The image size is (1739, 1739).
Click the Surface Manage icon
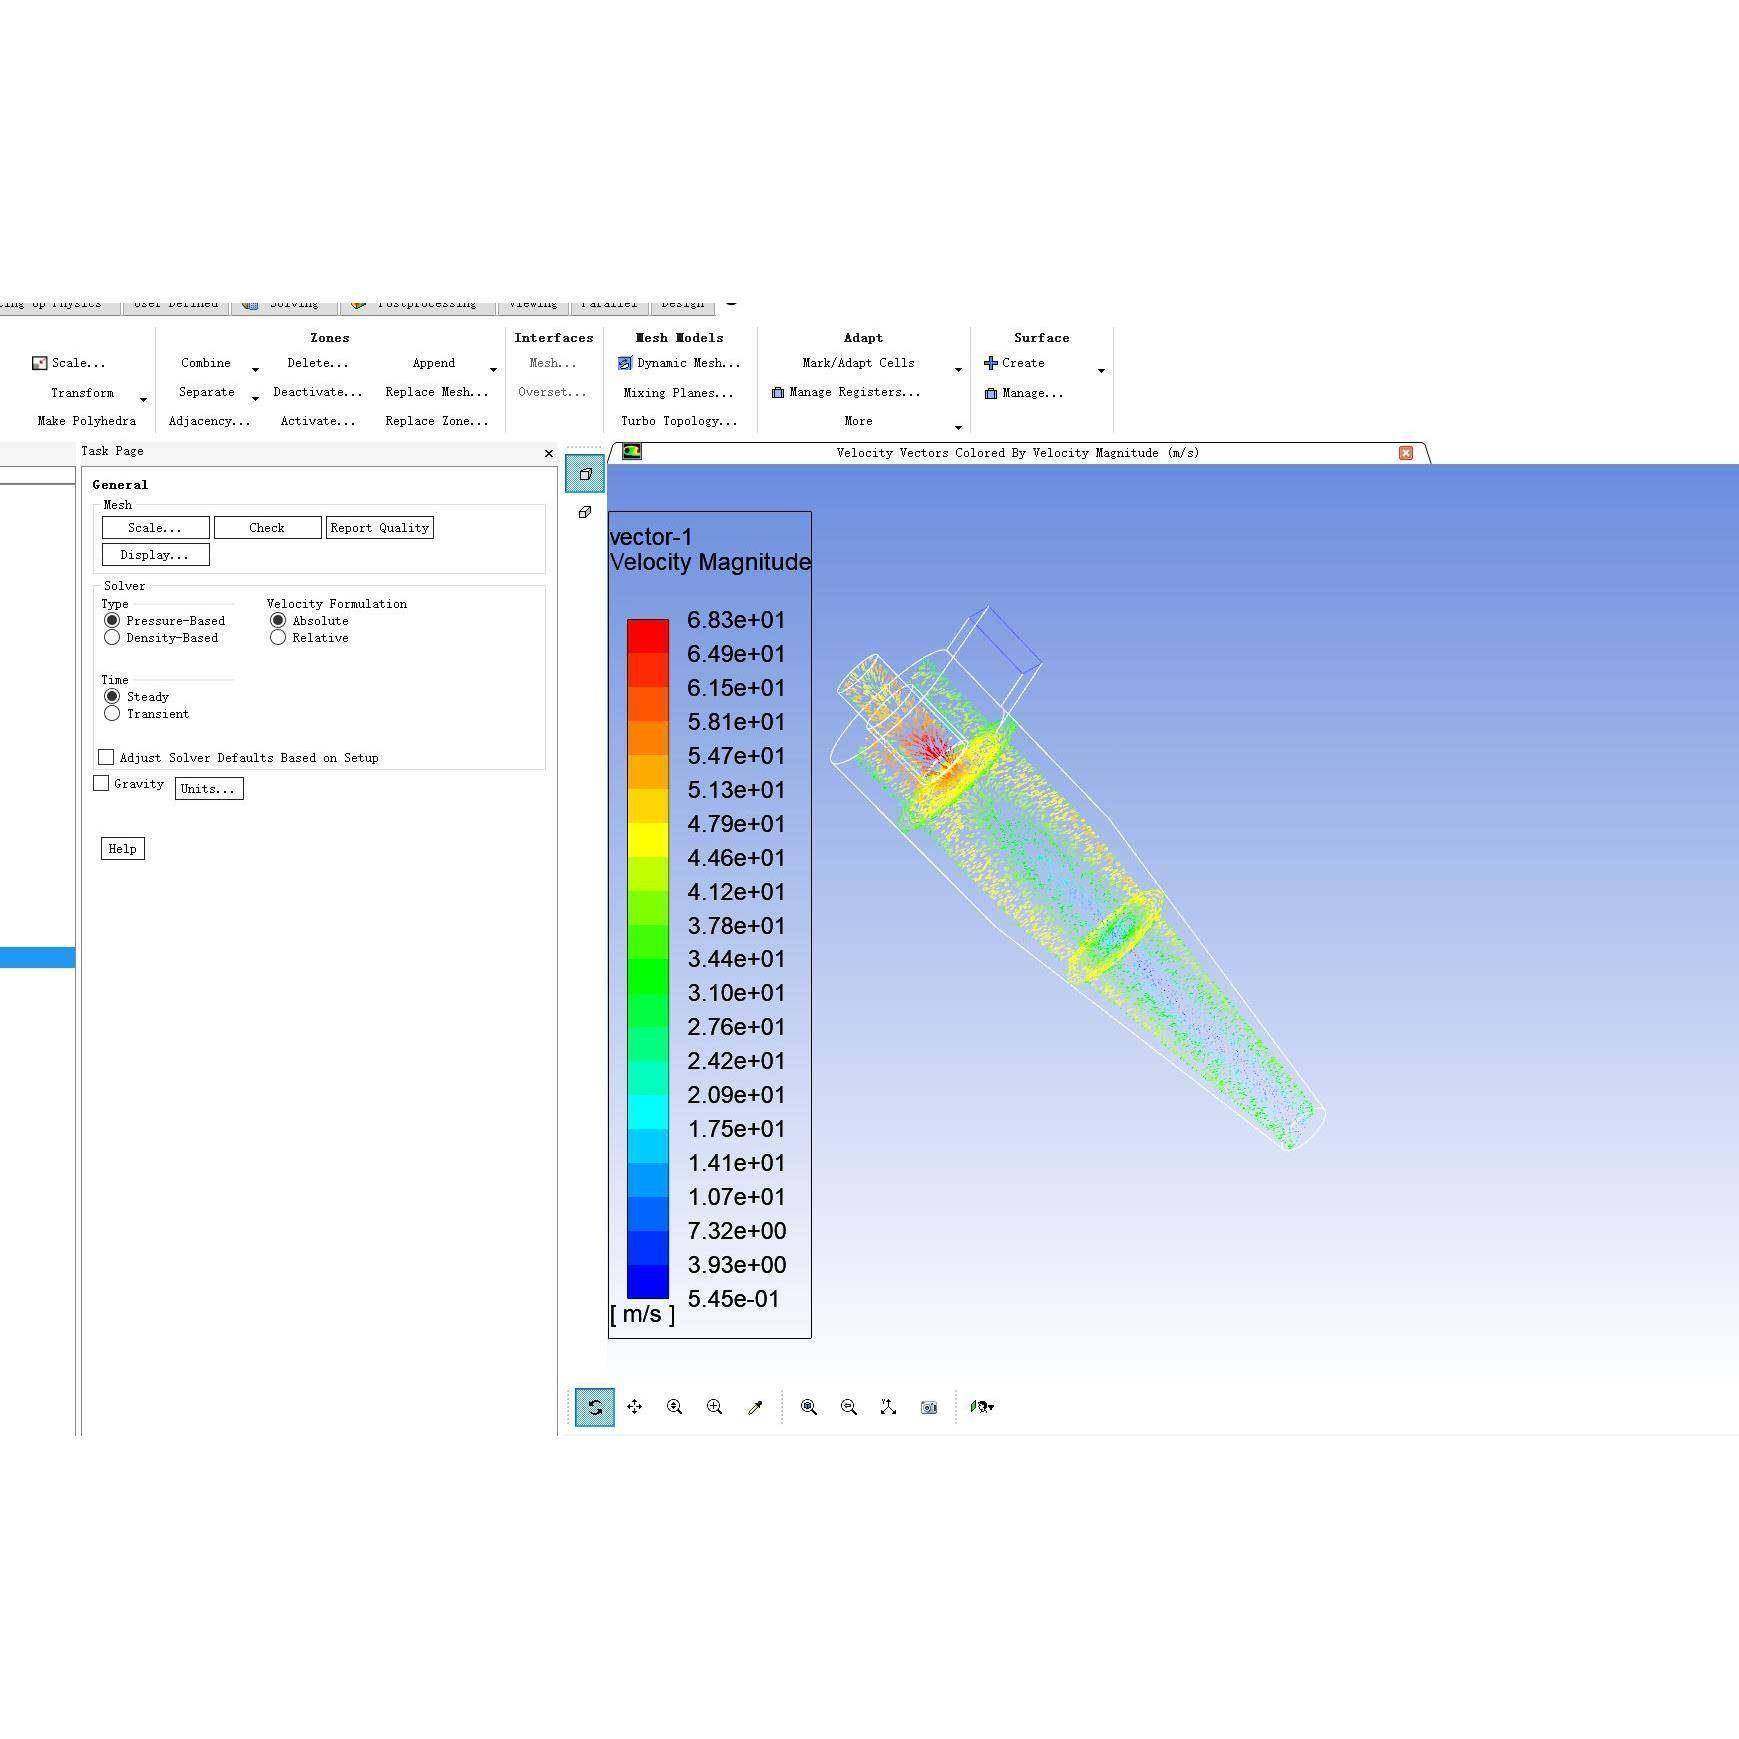click(x=991, y=393)
